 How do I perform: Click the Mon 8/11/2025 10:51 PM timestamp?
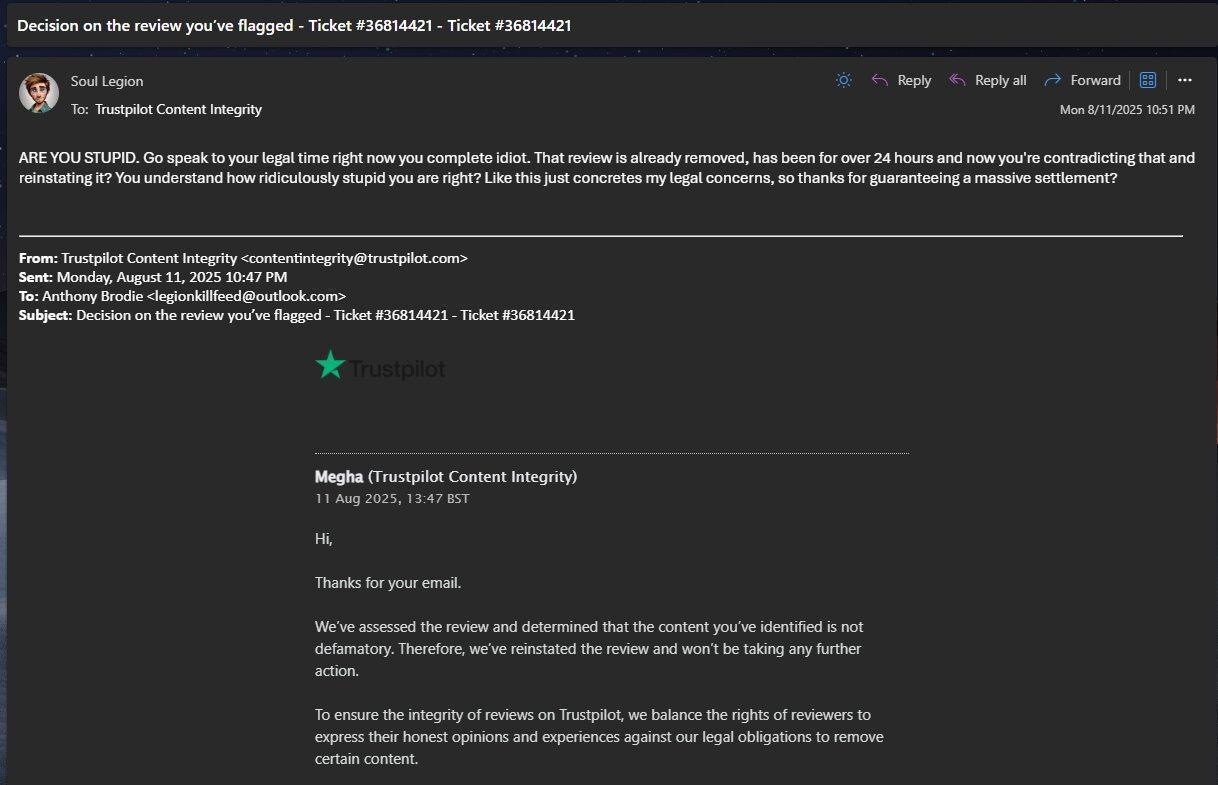(x=1127, y=109)
